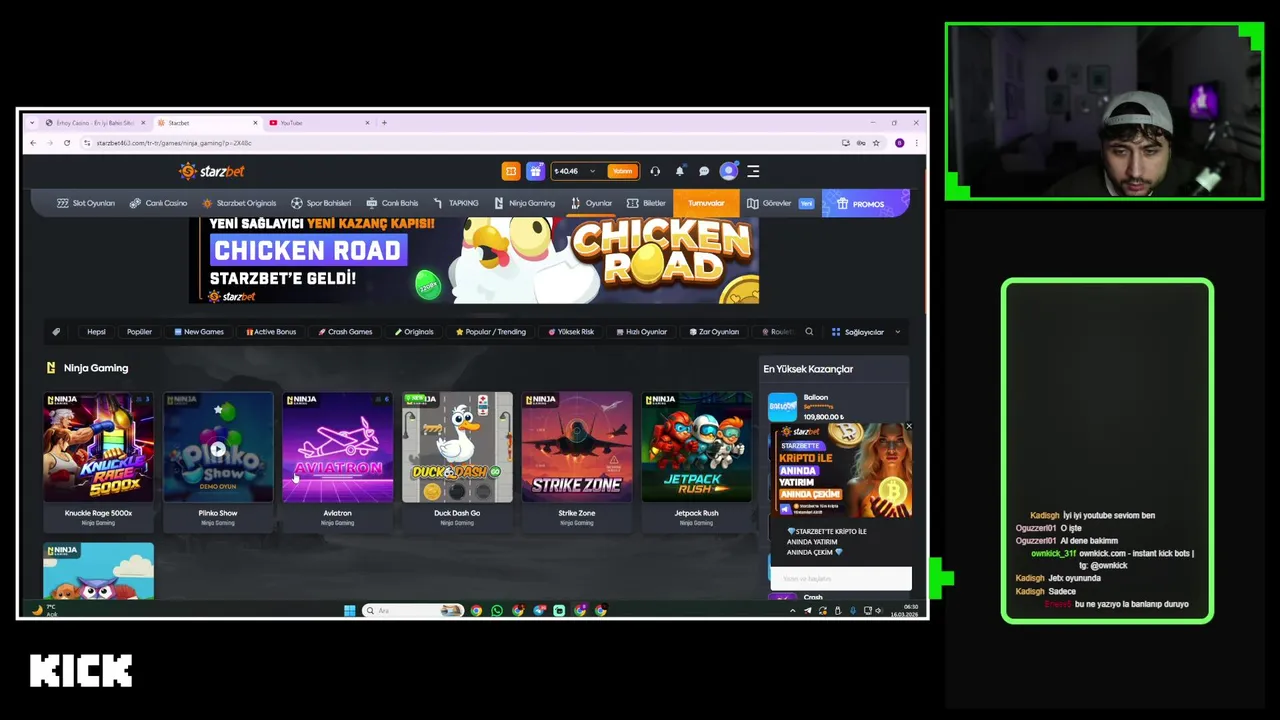Click the Yatırım deposit button
1280x720 pixels.
pos(623,171)
